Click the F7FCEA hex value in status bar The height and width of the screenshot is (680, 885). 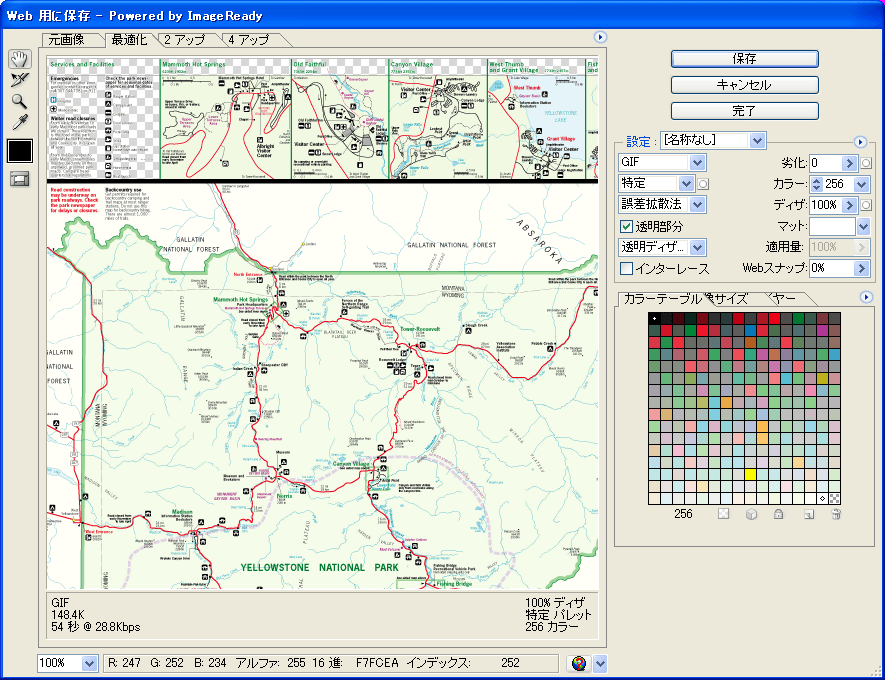(377, 663)
